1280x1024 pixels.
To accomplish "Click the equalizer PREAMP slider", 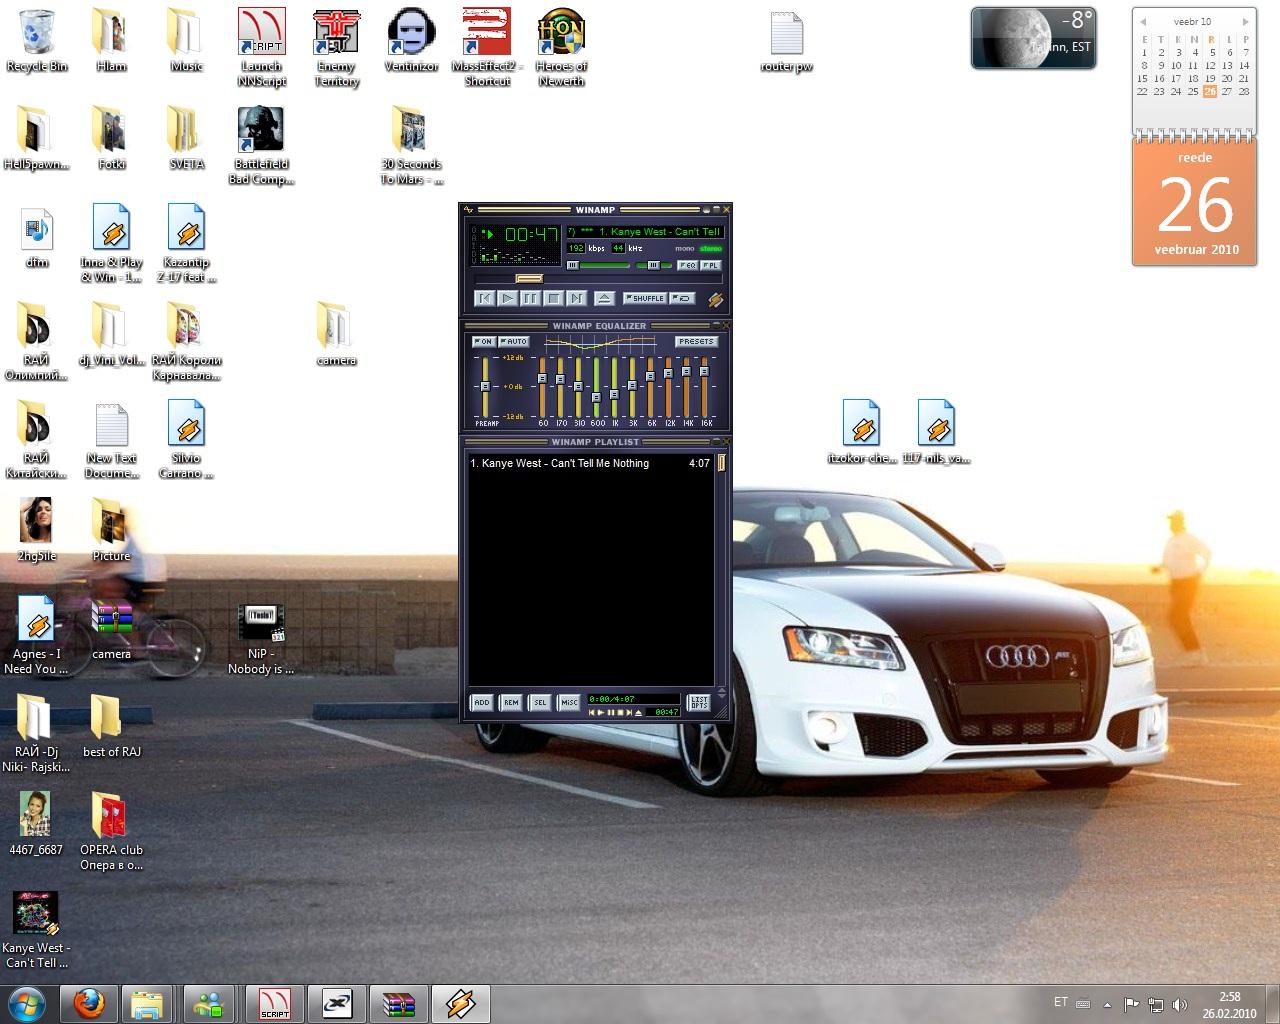I will 485,386.
